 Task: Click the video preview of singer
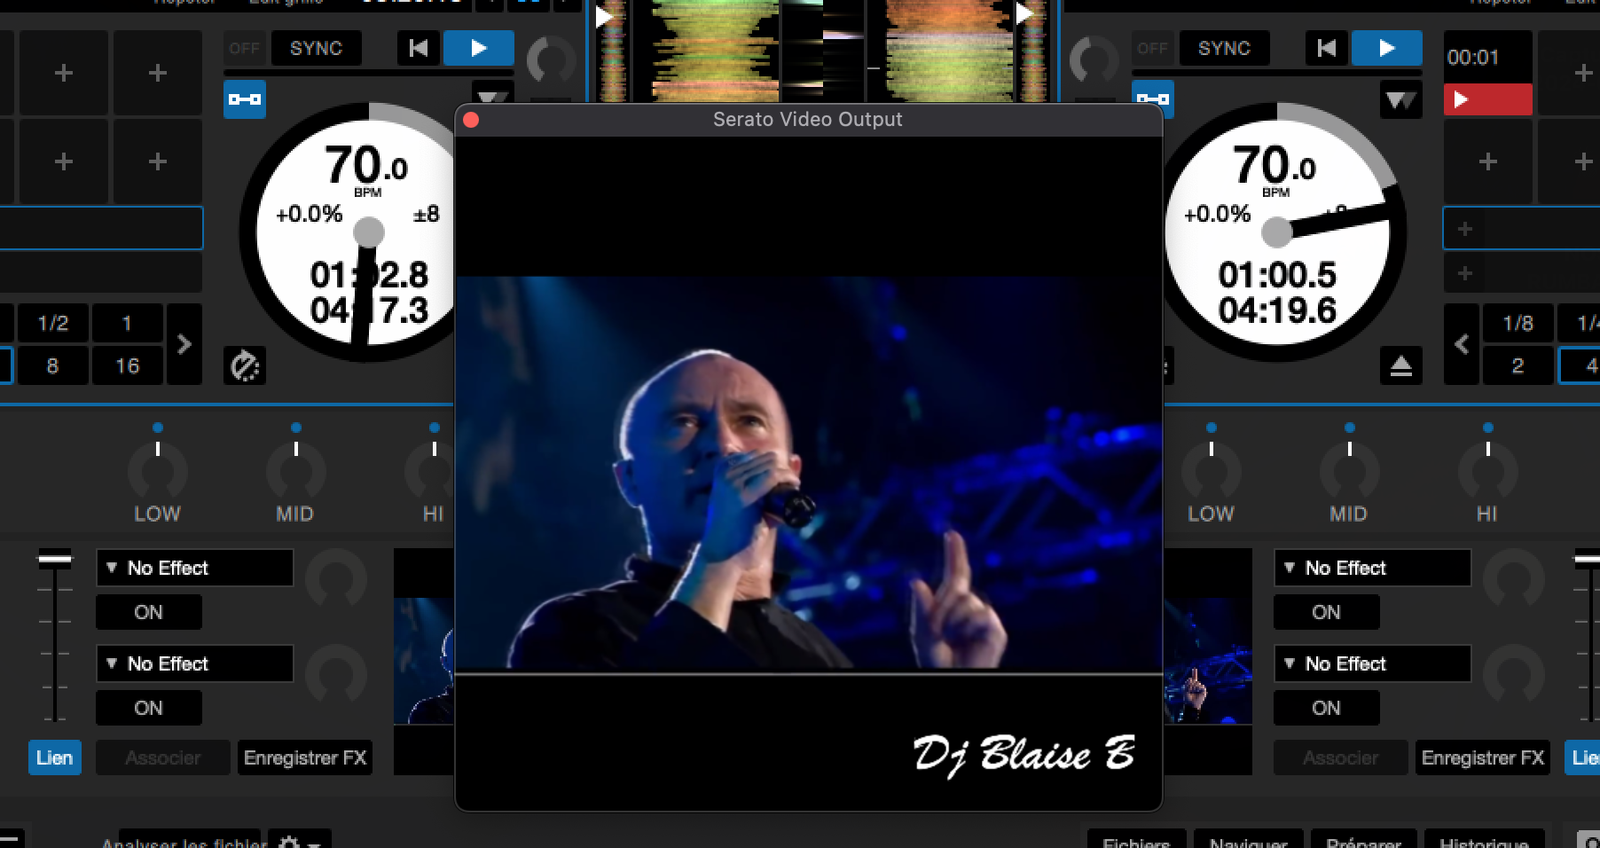click(x=808, y=472)
